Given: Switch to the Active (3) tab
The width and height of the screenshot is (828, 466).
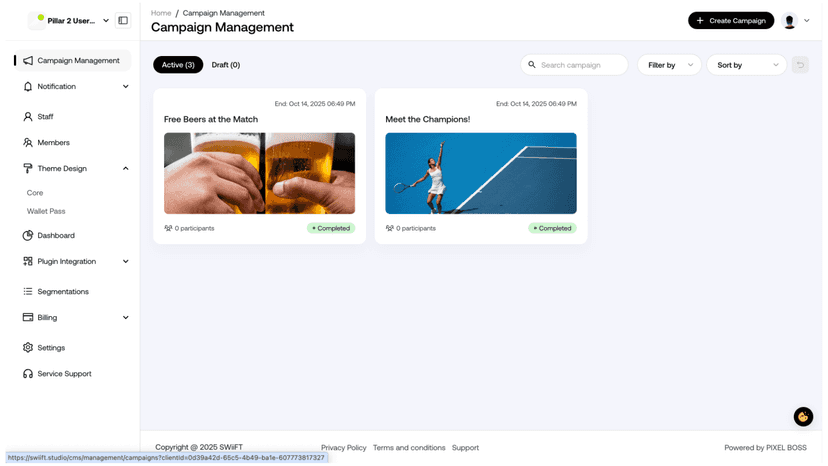Looking at the screenshot, I should click(x=178, y=65).
